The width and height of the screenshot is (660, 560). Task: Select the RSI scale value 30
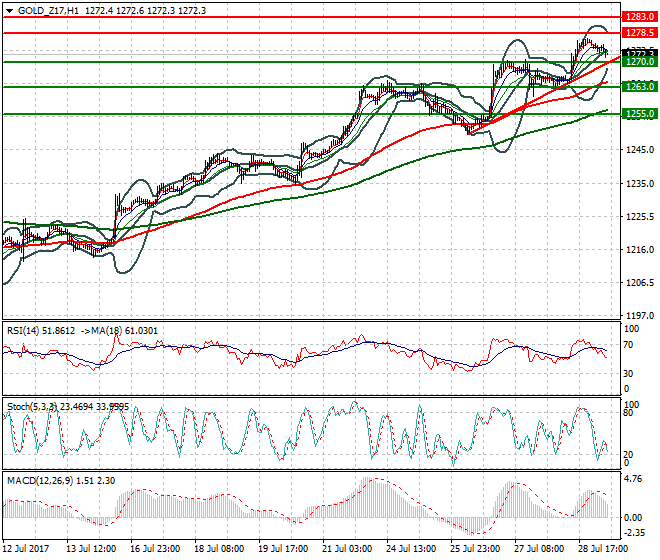628,373
